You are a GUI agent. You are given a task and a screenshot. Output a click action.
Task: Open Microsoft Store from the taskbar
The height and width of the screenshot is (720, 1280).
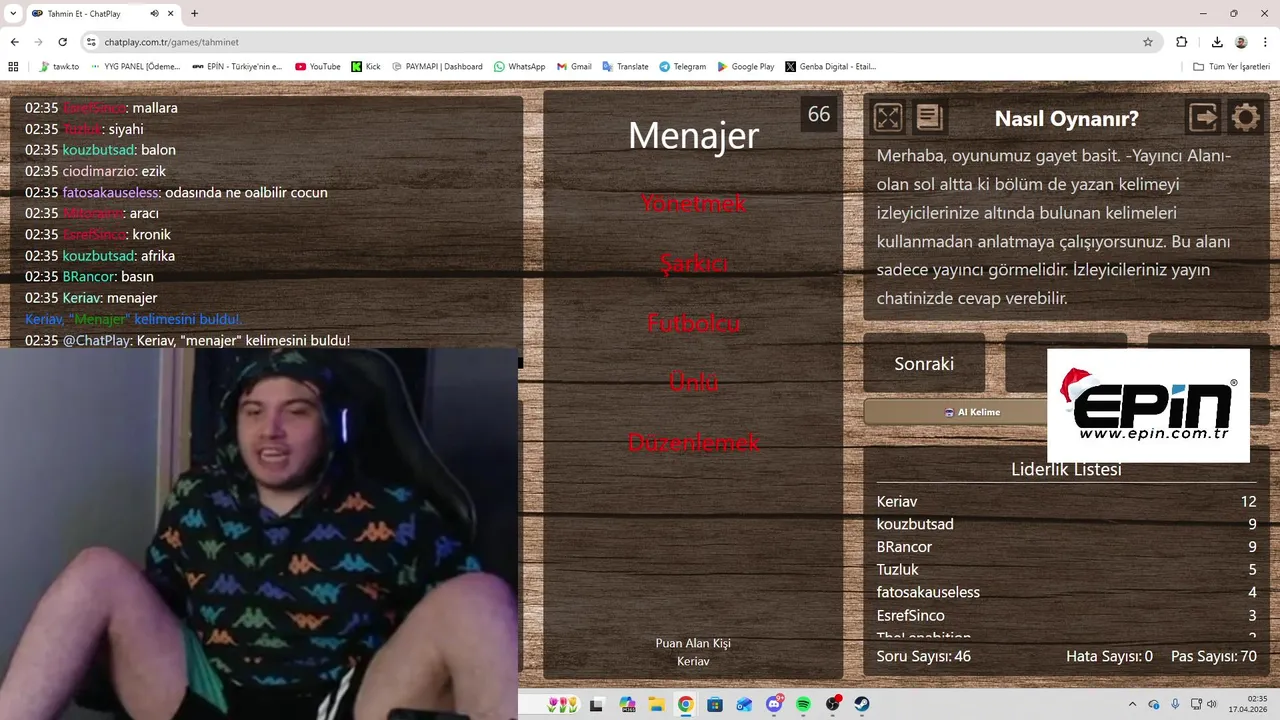coord(715,704)
